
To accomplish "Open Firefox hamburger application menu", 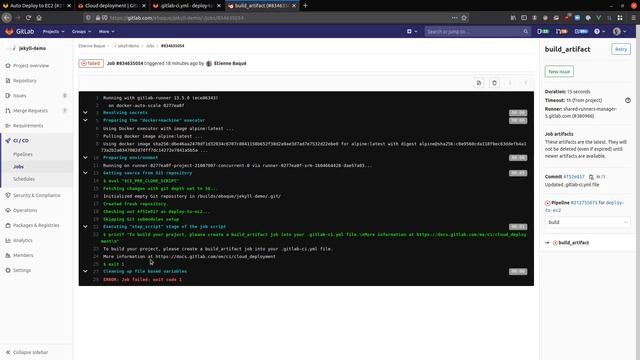I will (x=633, y=18).
